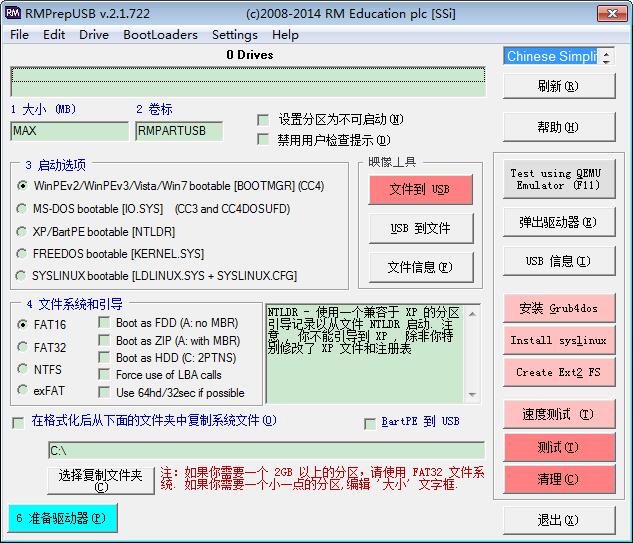The width and height of the screenshot is (633, 543).
Task: Click the 退出 (X) exit button
Action: tap(559, 520)
